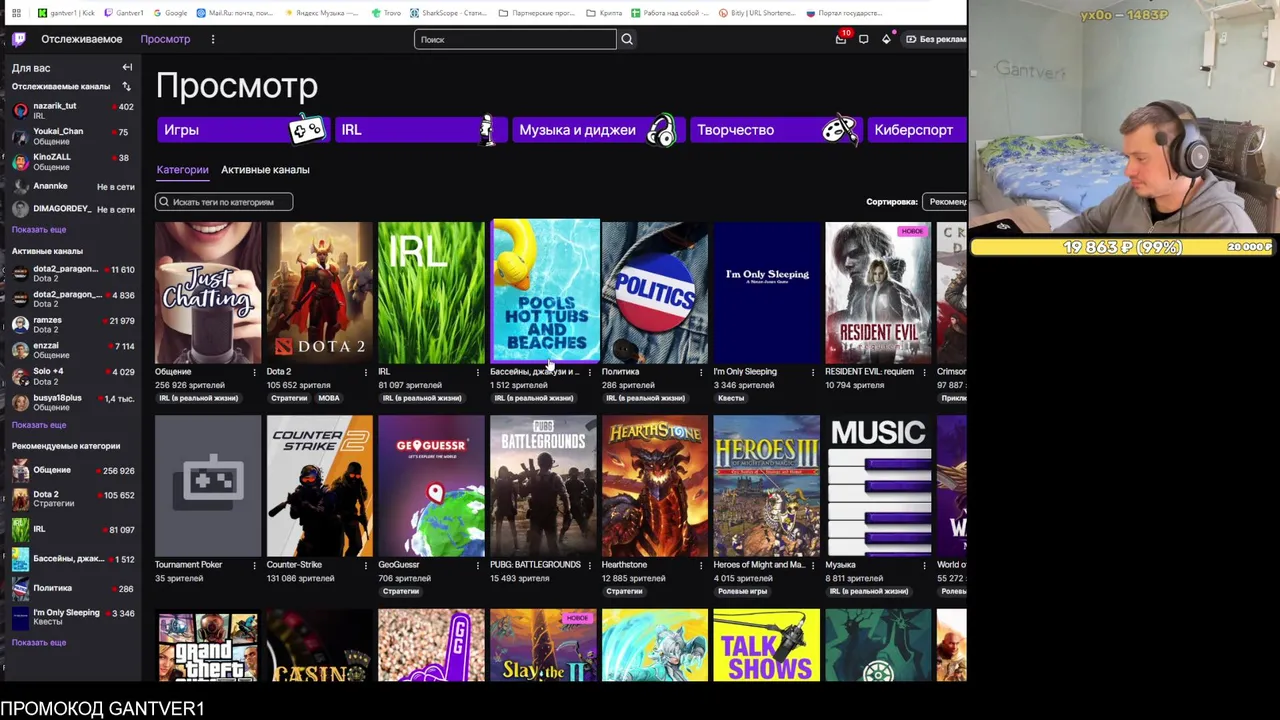Open the Tournament Poker category thumbnail
This screenshot has width=1280, height=720.
[x=208, y=486]
